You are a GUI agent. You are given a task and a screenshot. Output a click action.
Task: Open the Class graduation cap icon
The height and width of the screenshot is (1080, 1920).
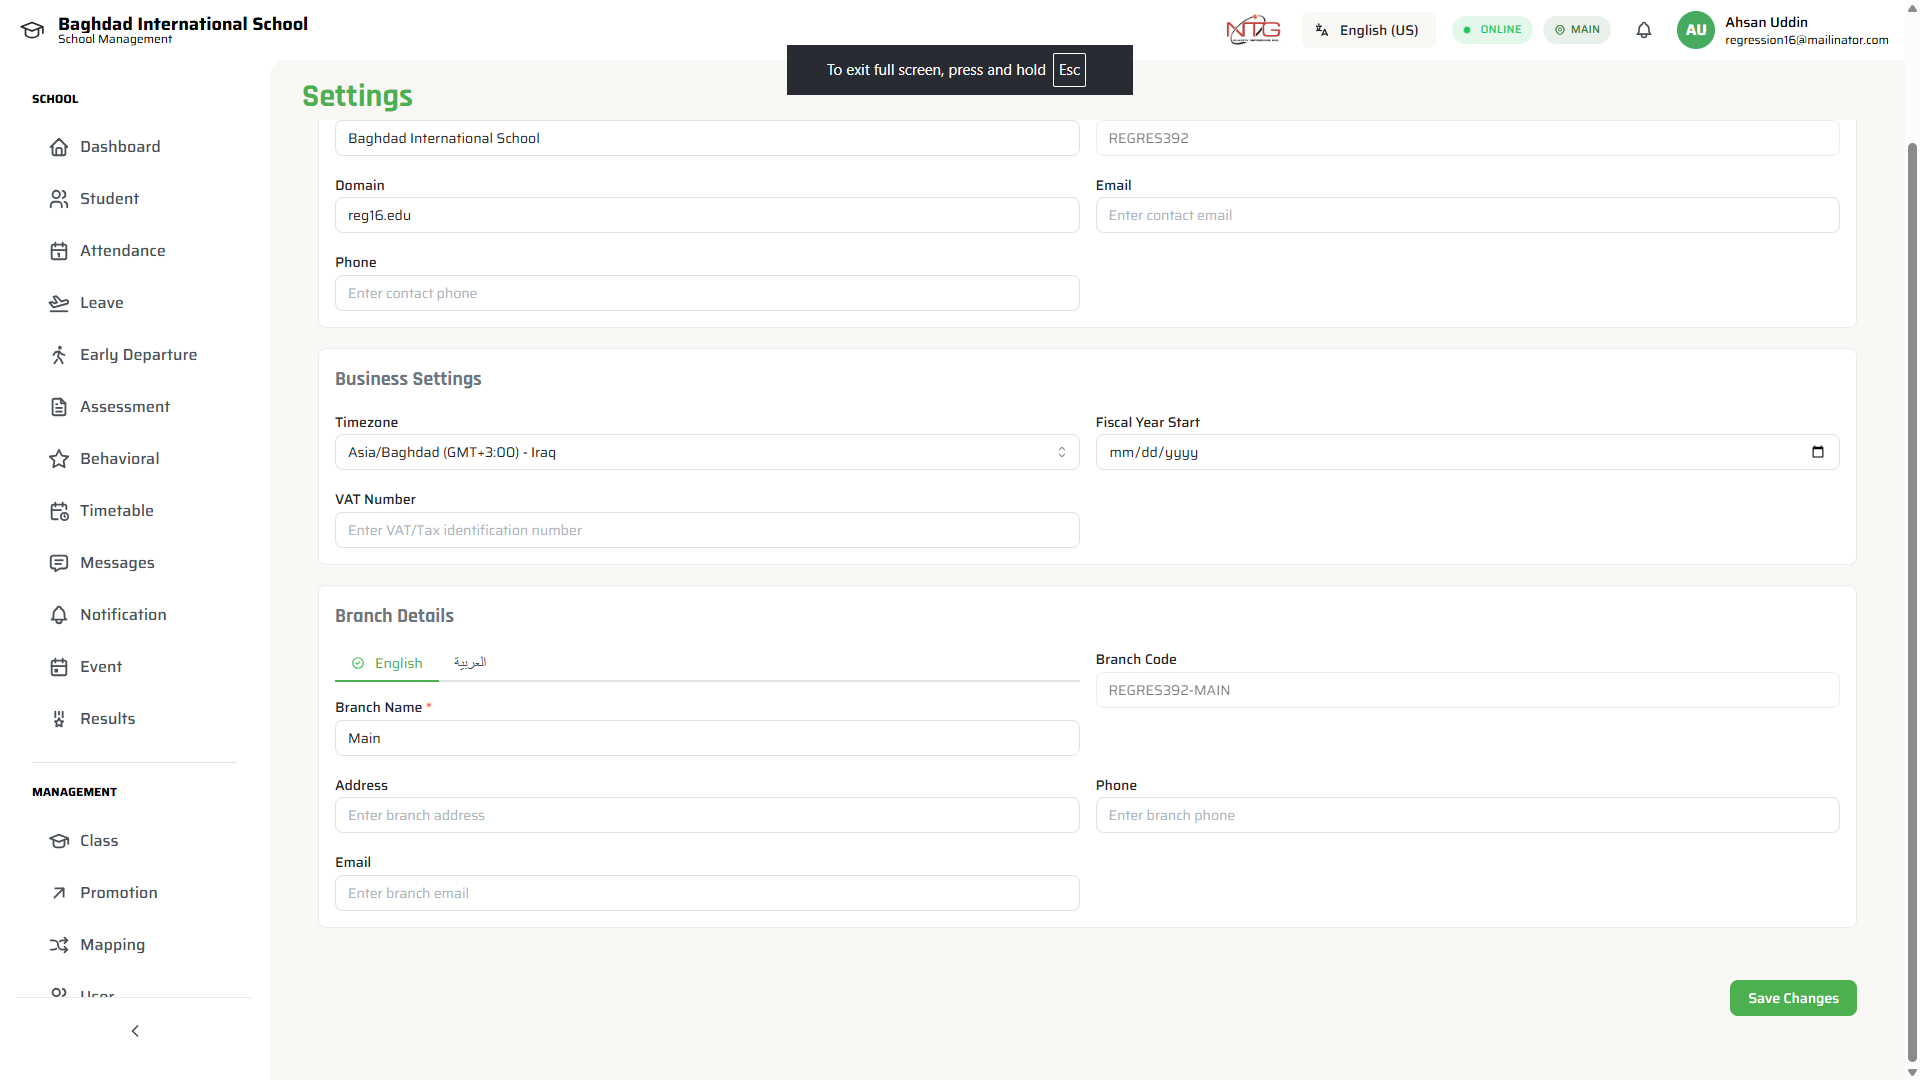(59, 841)
